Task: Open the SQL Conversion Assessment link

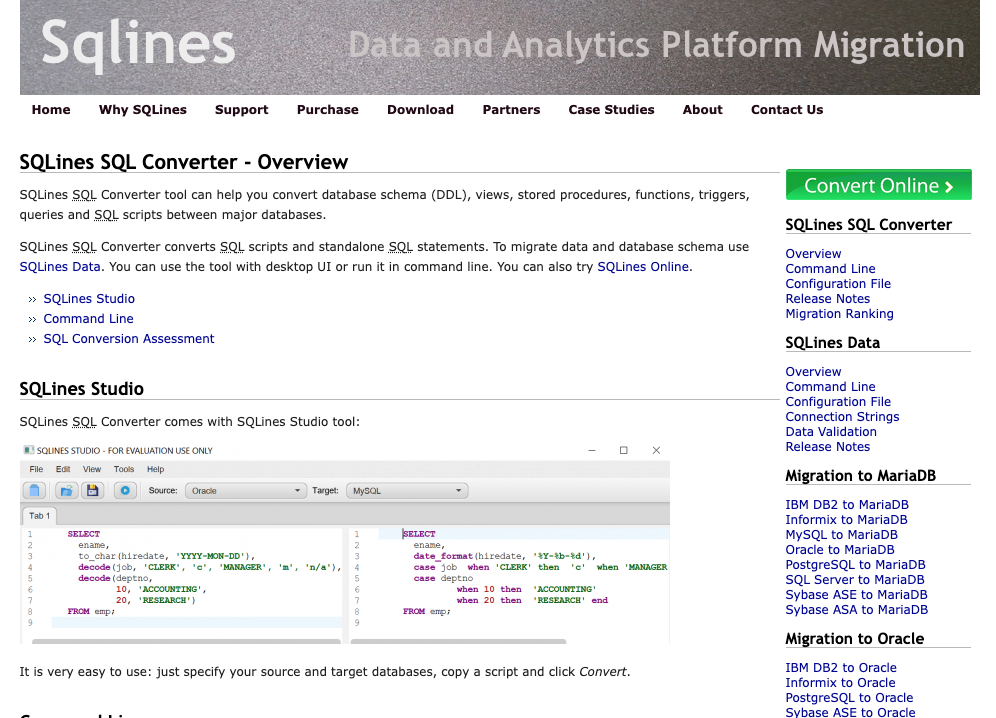Action: pos(129,339)
